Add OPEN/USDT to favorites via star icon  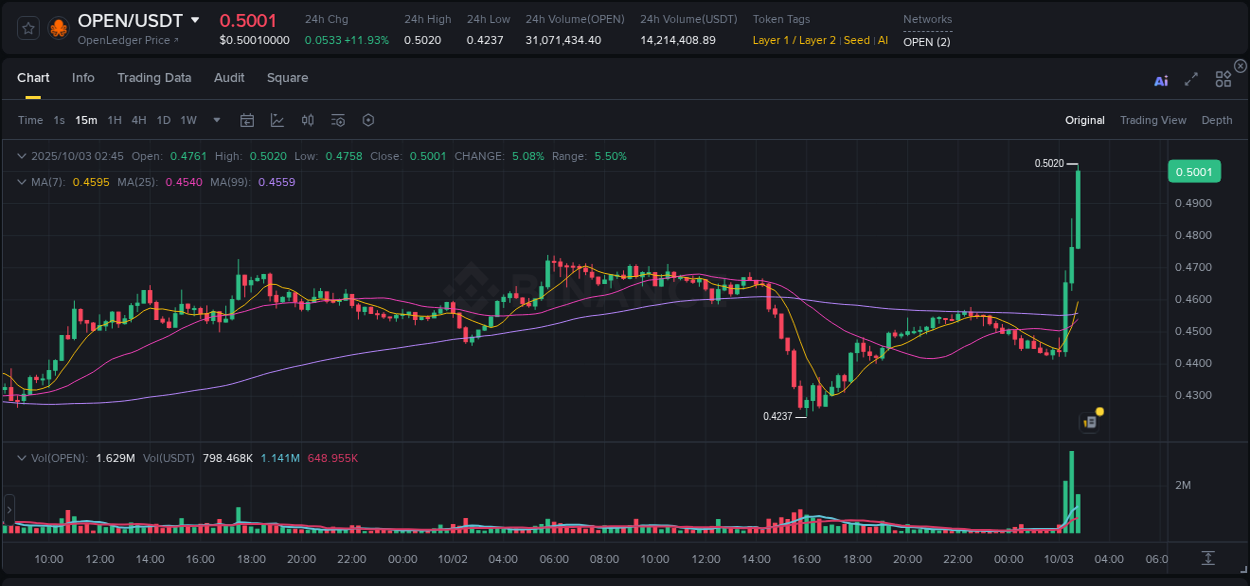pos(27,27)
